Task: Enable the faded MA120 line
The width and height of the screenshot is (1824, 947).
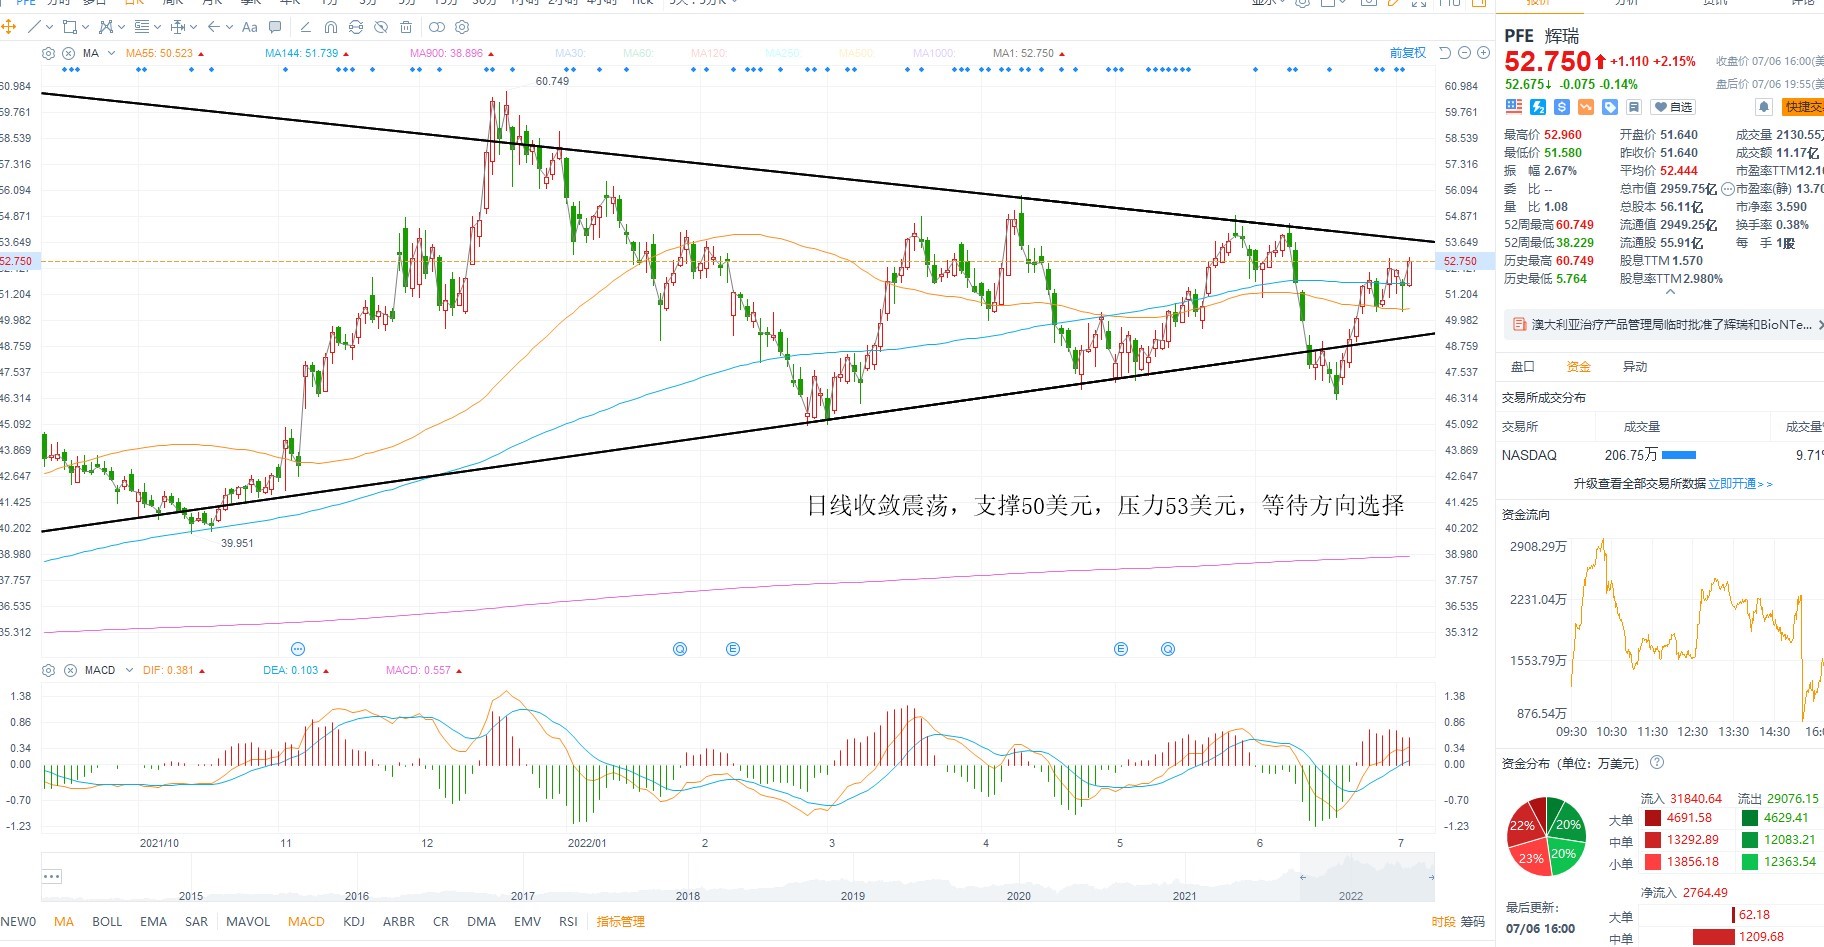Action: tap(709, 53)
